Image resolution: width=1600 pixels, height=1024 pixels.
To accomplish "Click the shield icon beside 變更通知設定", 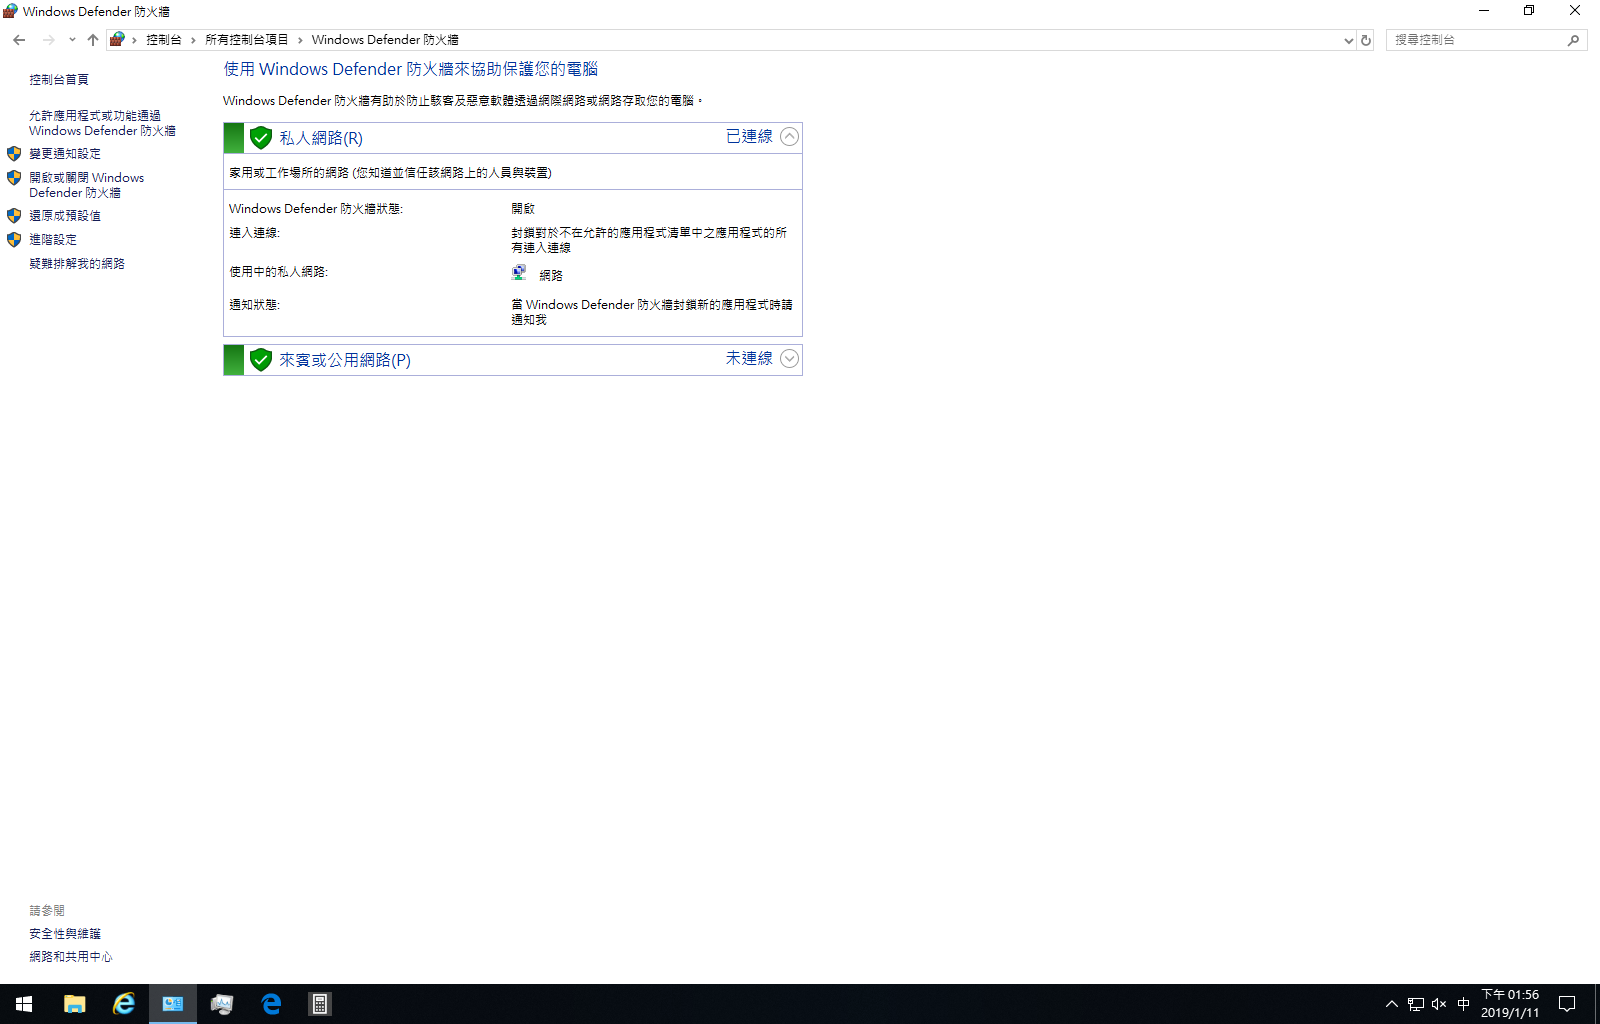I will coord(14,154).
